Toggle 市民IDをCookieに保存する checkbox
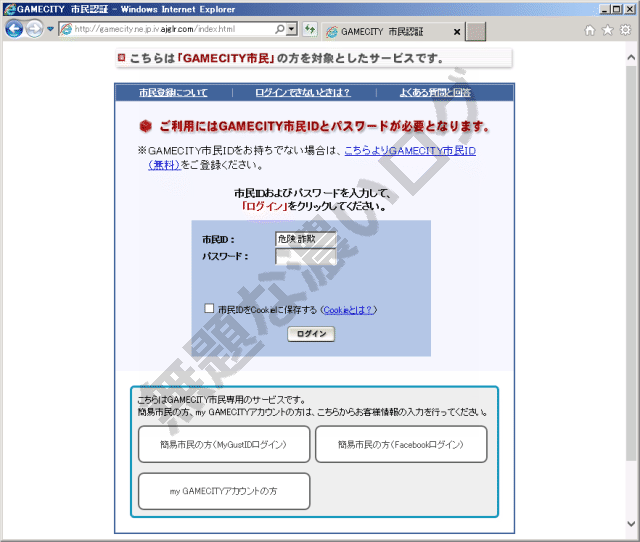Screen dimensions: 640x542 [209, 308]
